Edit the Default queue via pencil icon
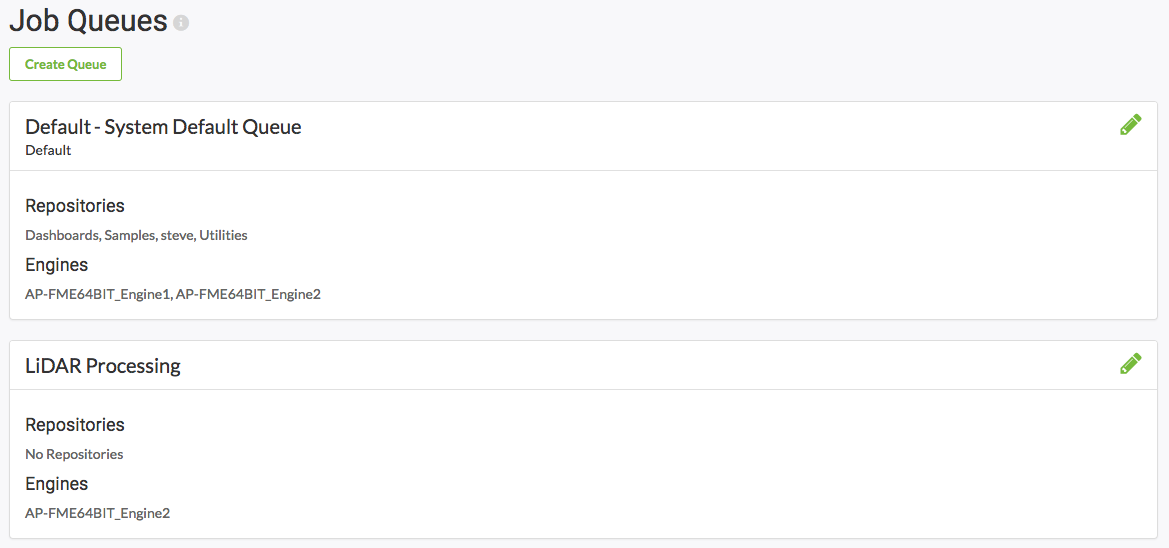The image size is (1169, 548). coord(1130,125)
